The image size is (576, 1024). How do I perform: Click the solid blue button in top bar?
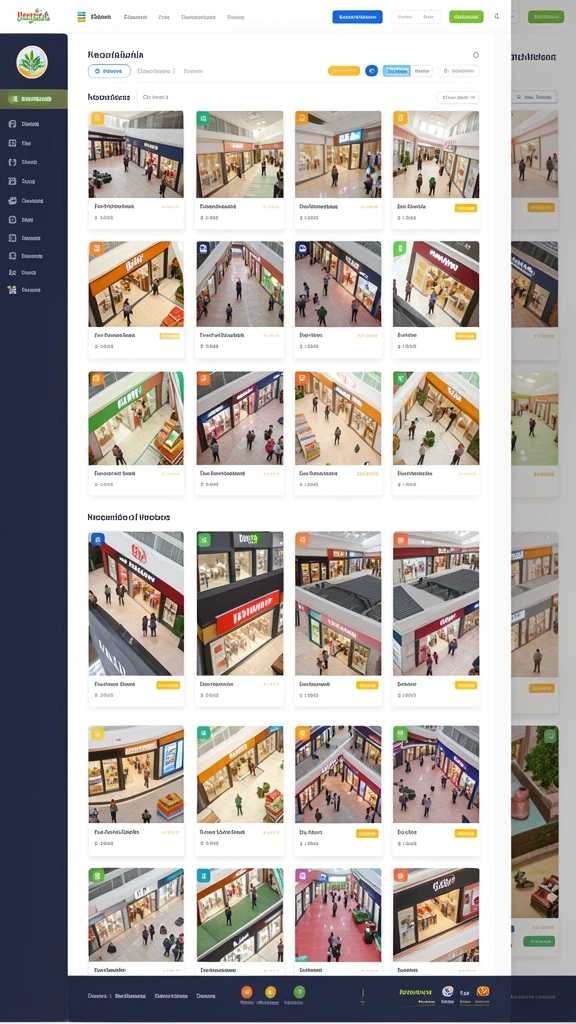[357, 17]
